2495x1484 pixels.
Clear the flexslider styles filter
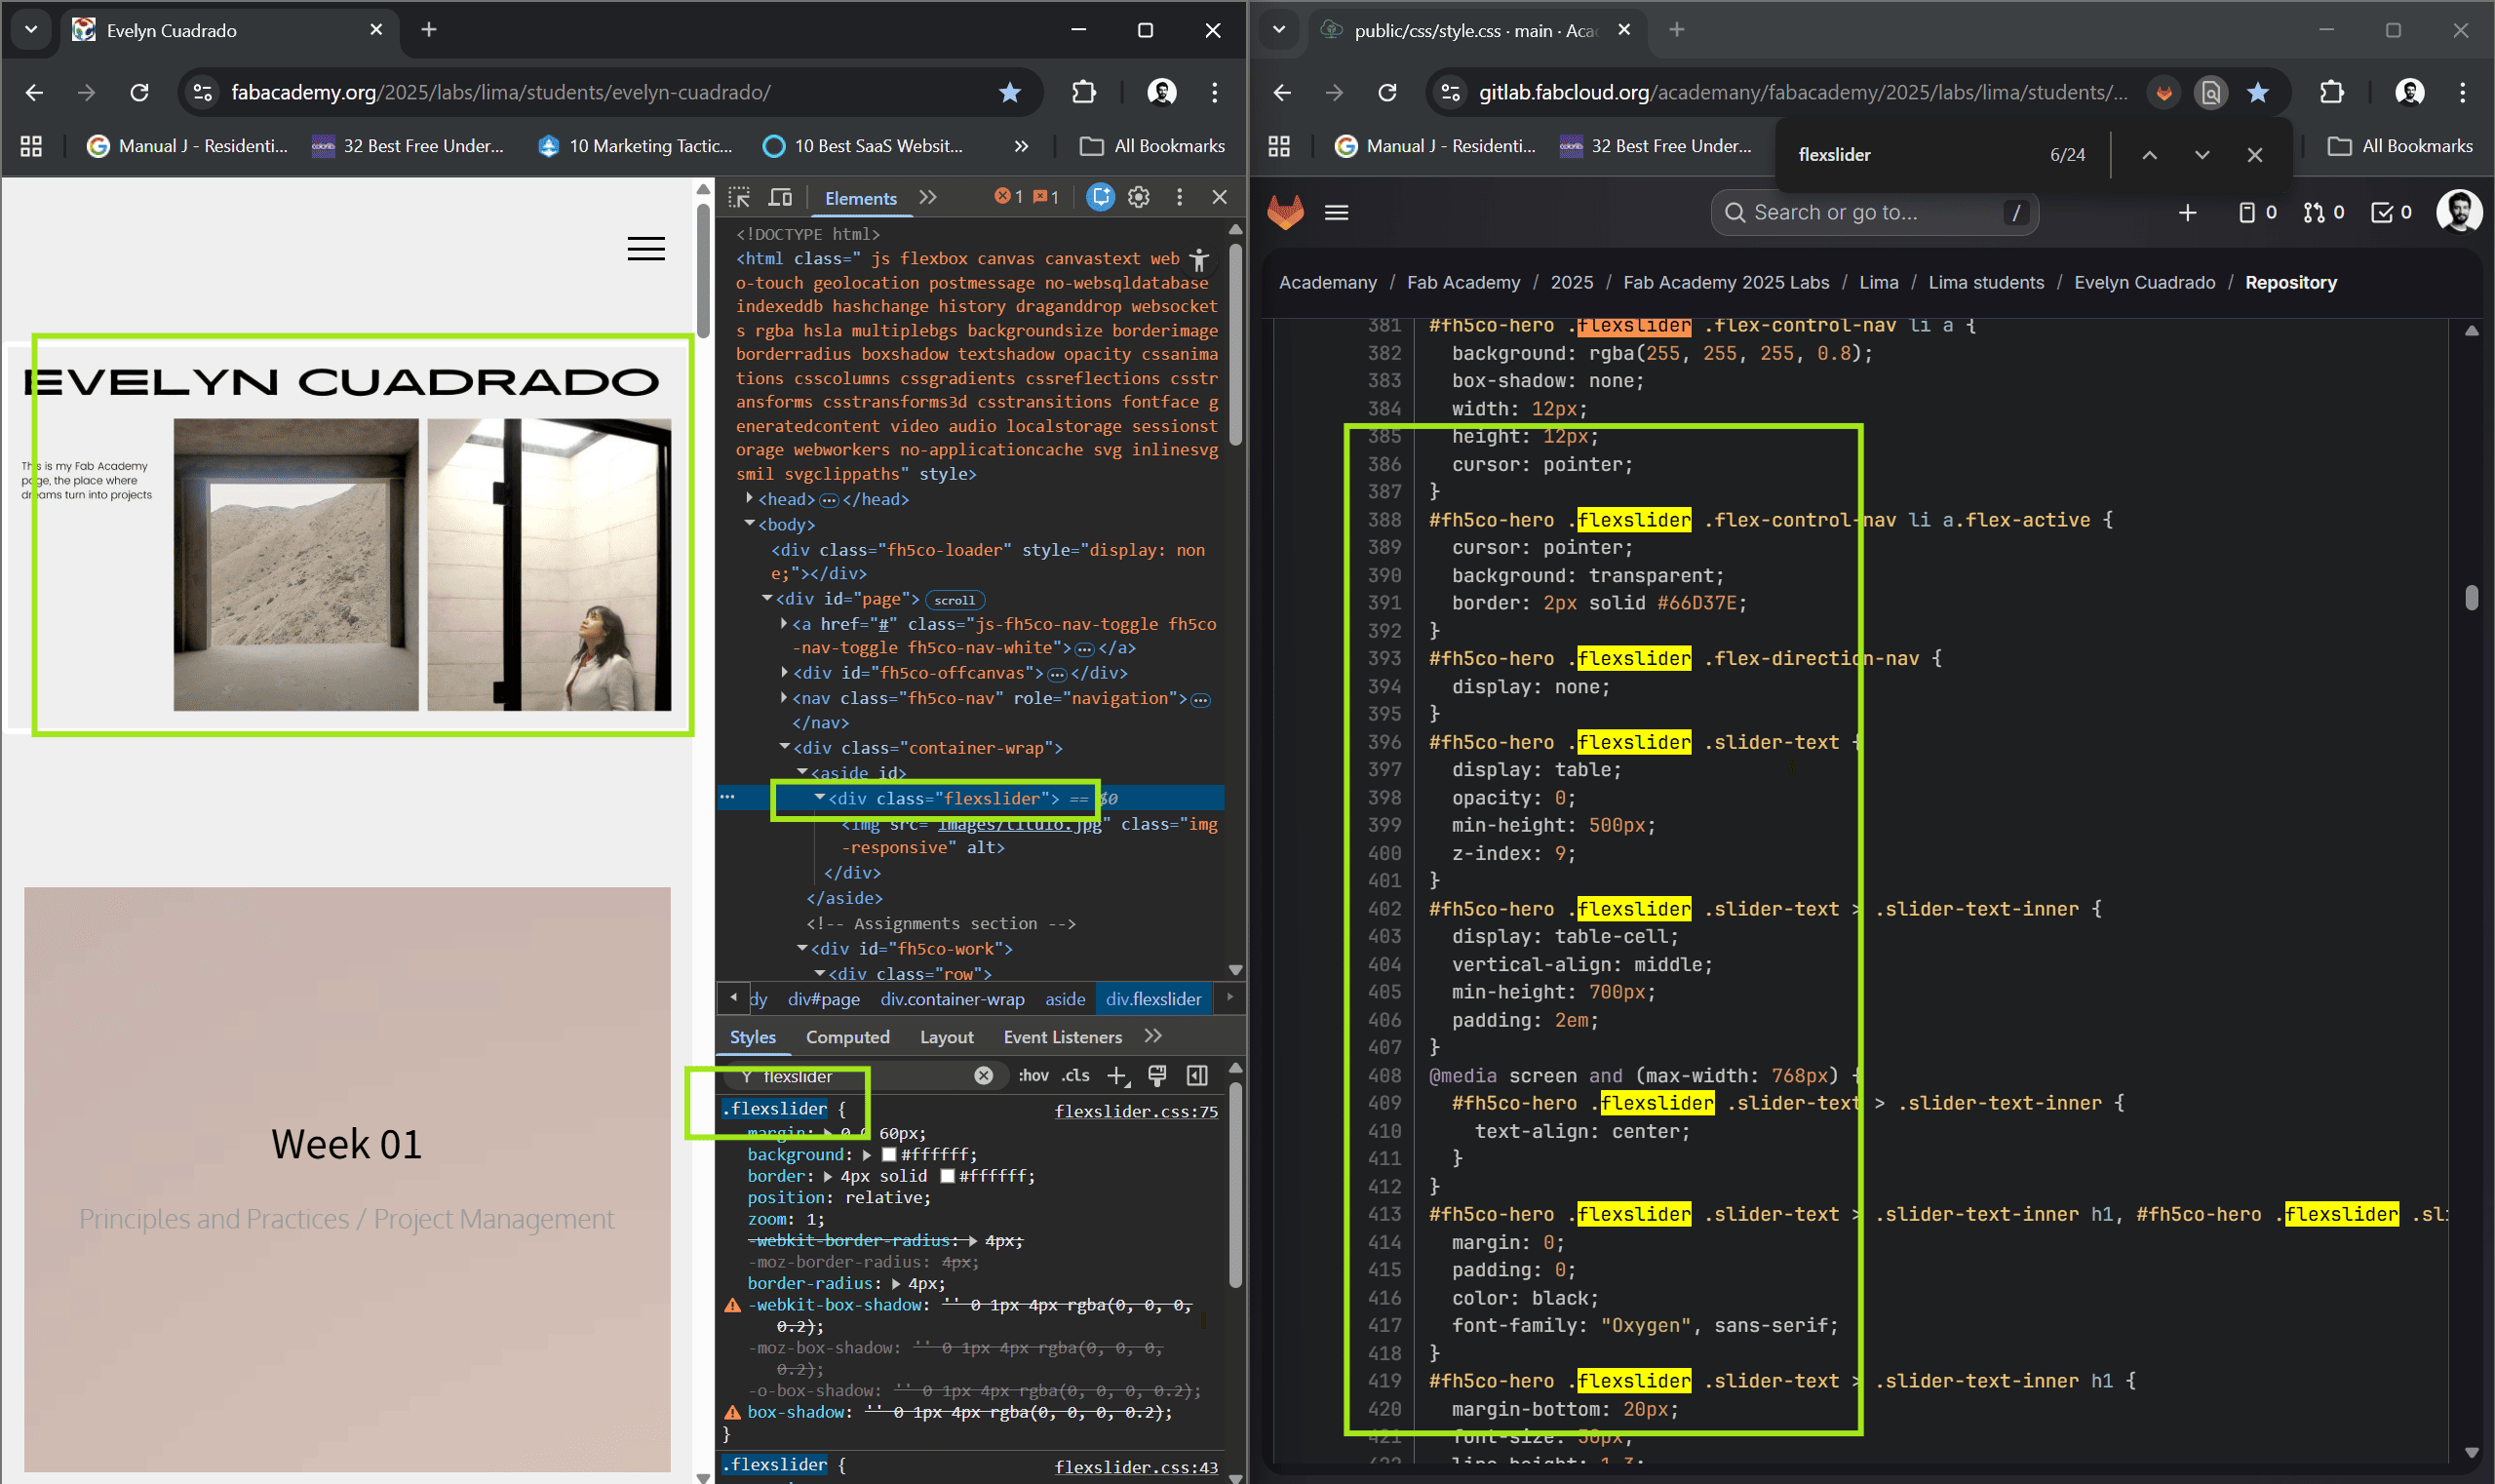click(984, 1076)
